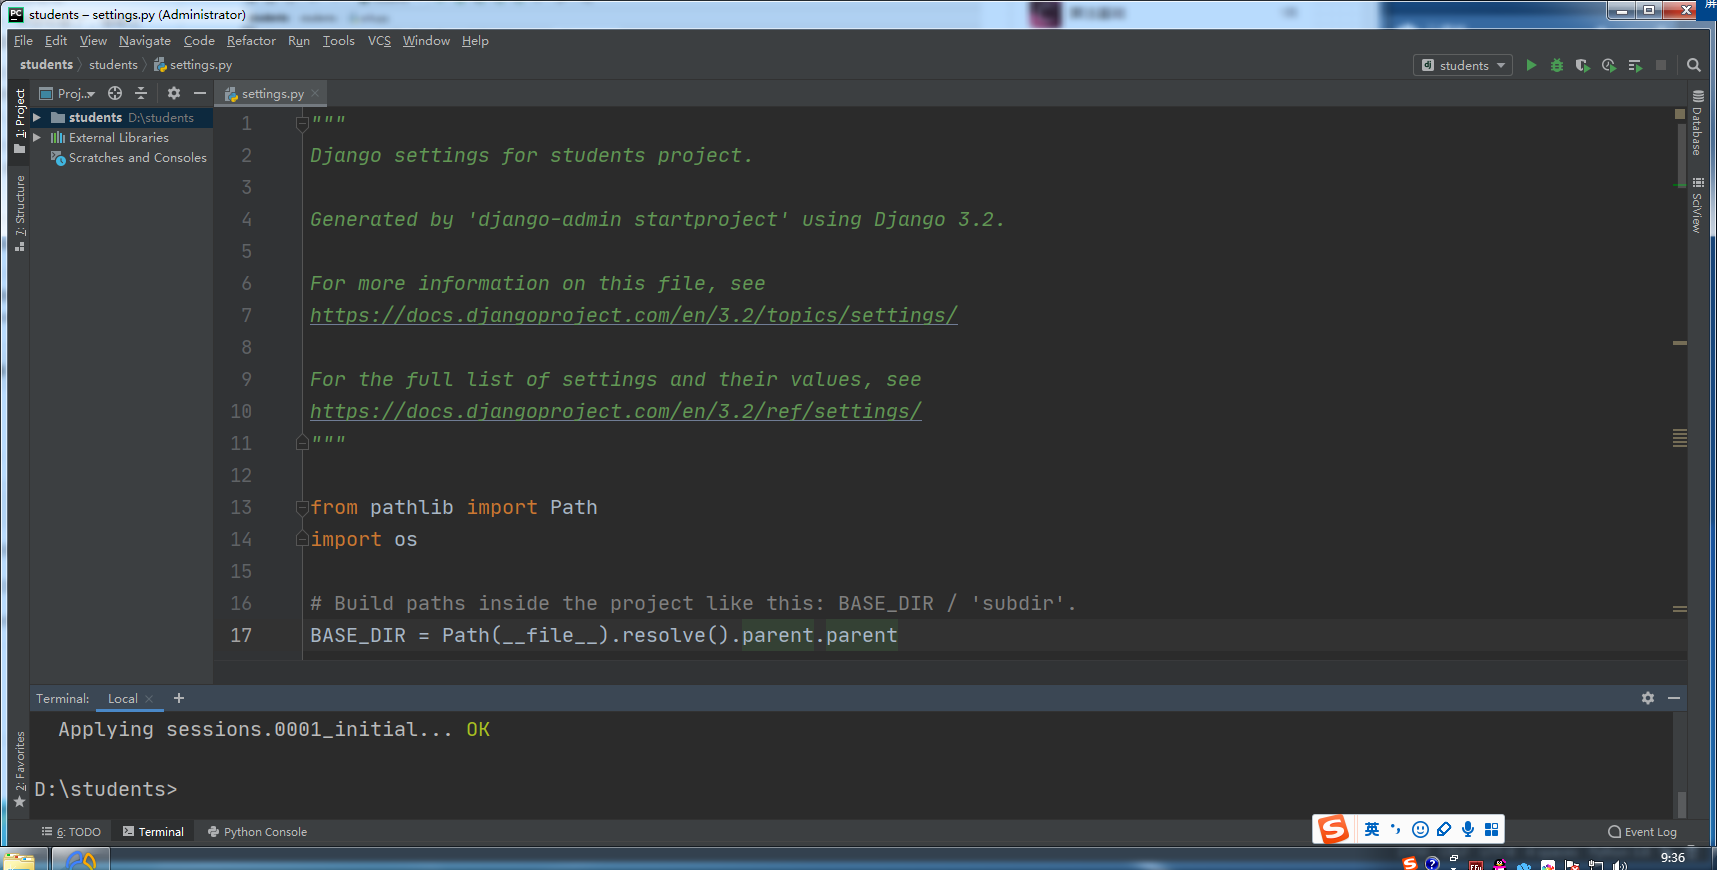Open Sogou emoji smiley panel
The width and height of the screenshot is (1717, 870).
(x=1420, y=829)
